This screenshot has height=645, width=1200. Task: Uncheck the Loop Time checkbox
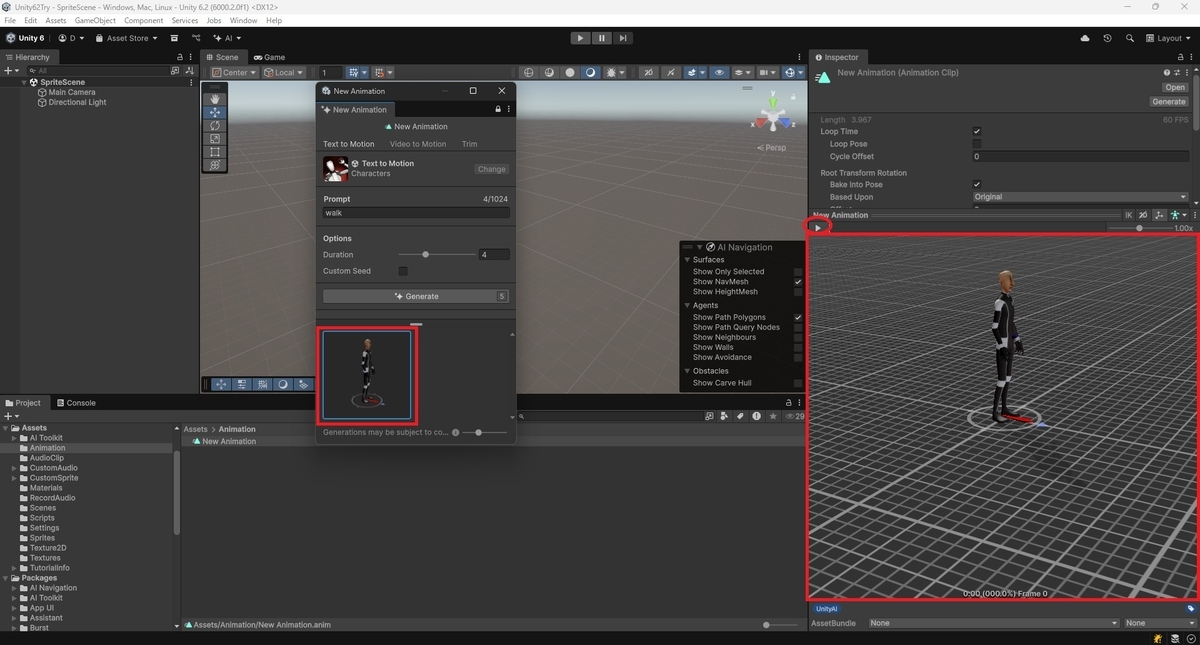click(977, 132)
